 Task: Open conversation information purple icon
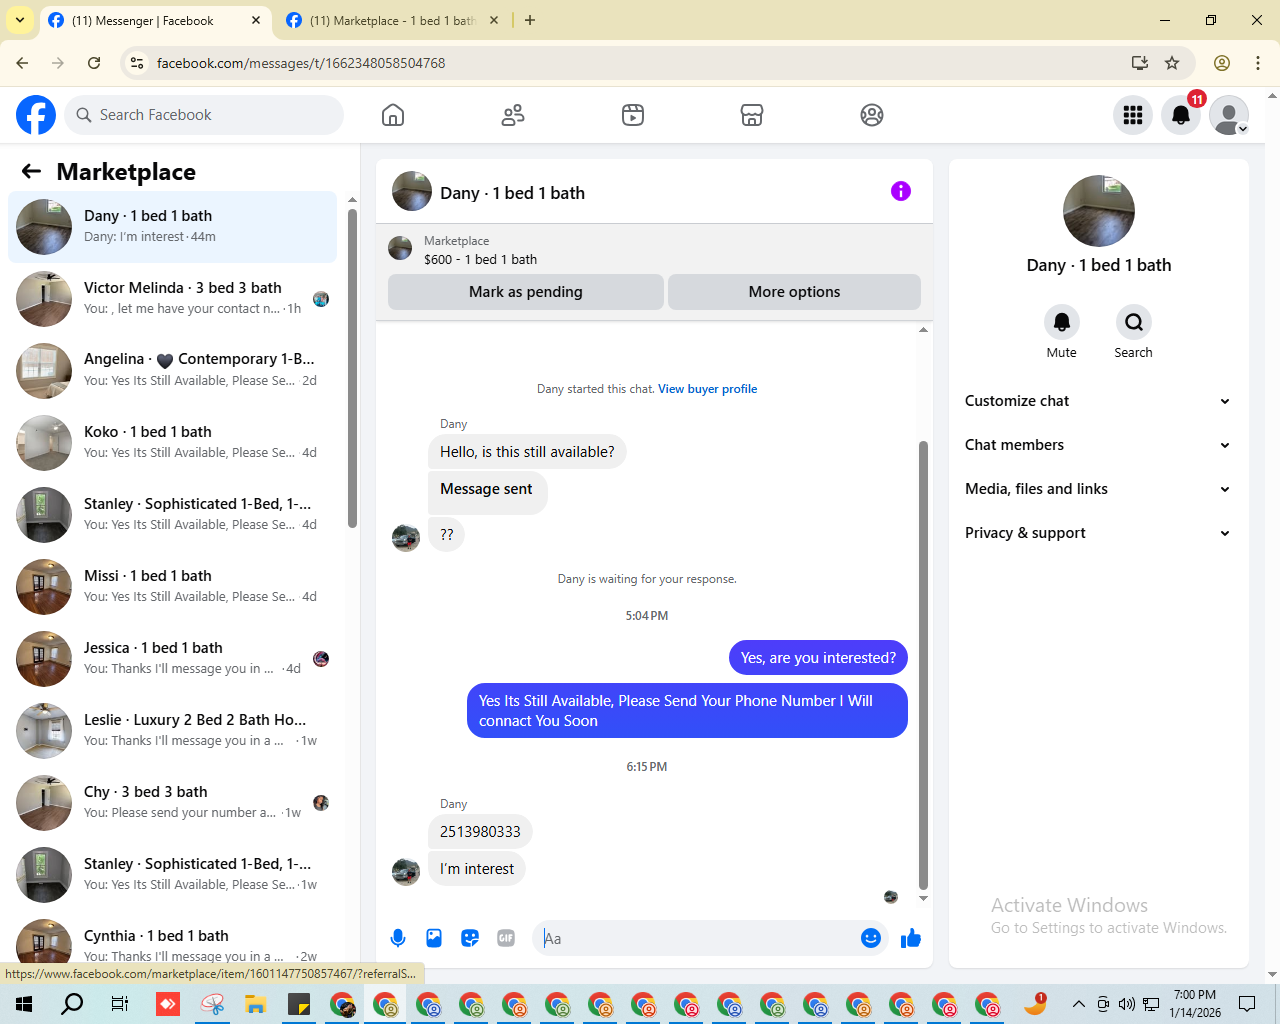901,191
